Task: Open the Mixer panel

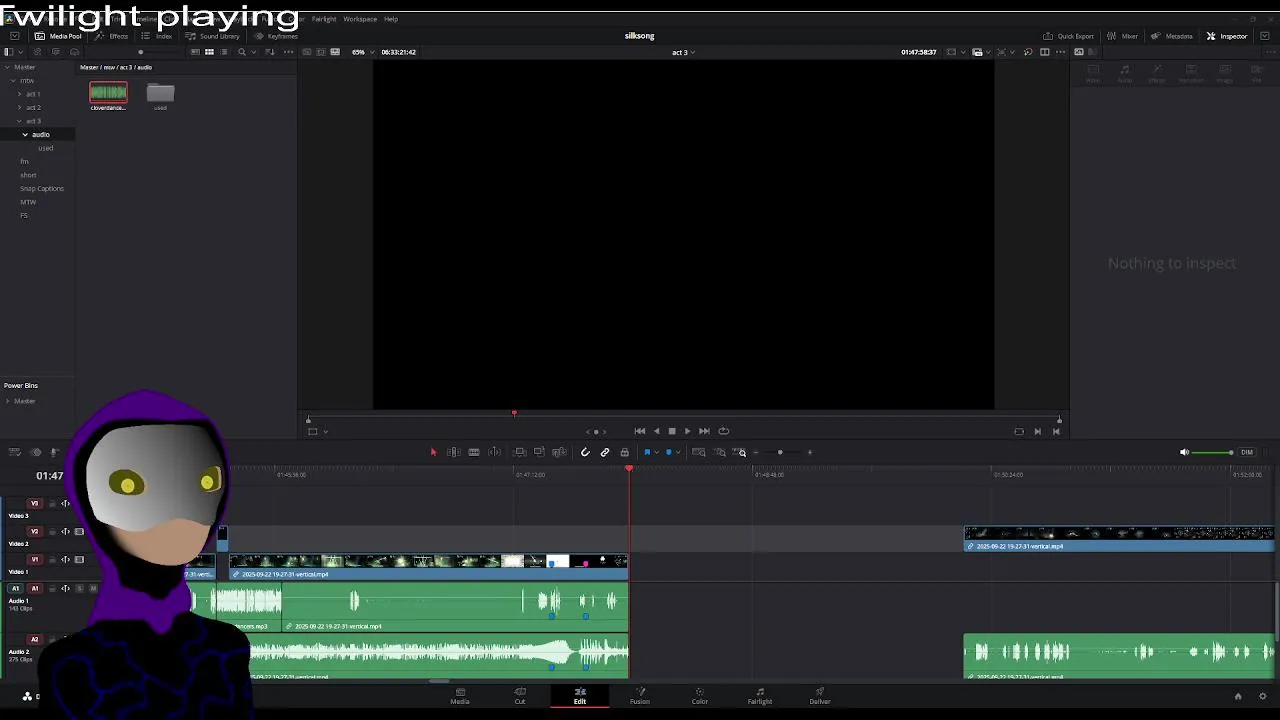Action: 1122,36
